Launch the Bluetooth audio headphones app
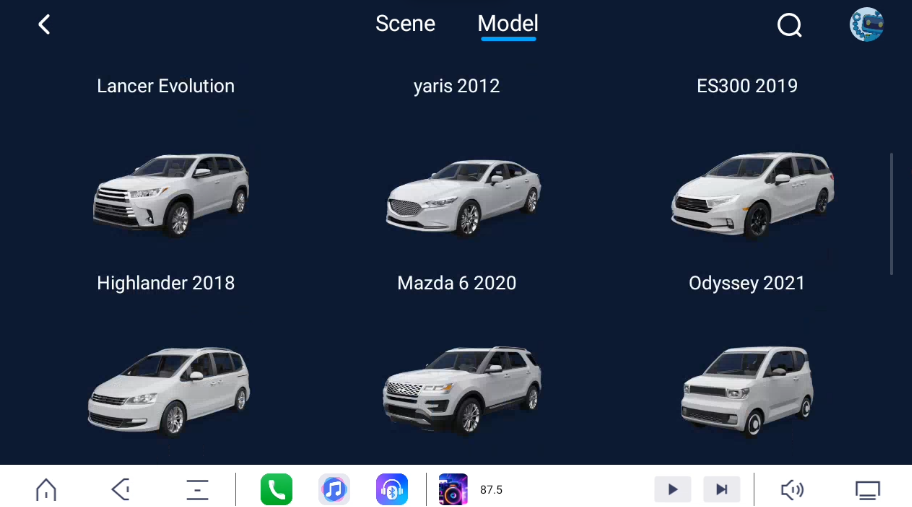Screen dimensions: 912x507 coord(391,490)
